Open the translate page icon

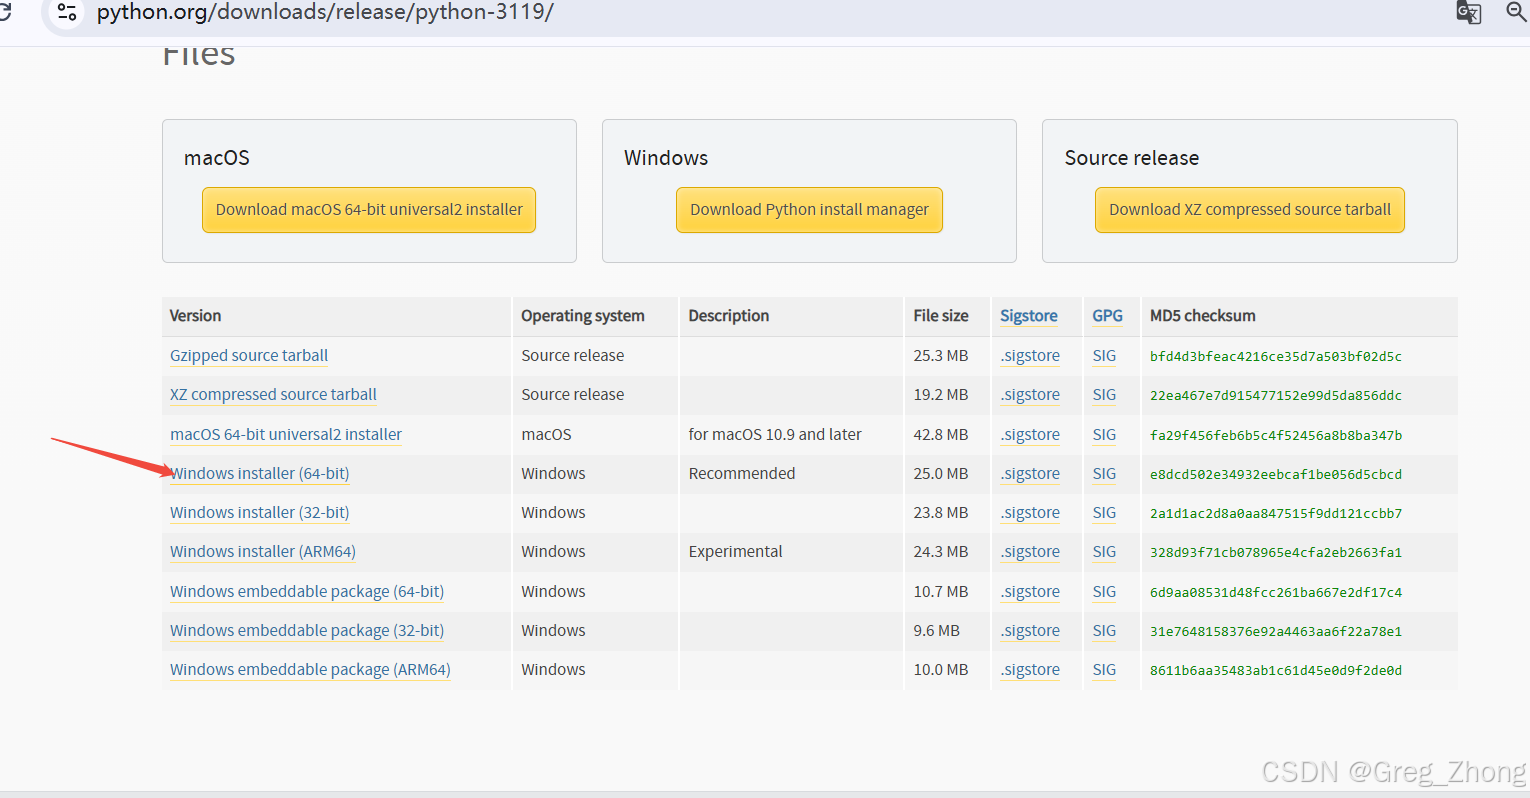click(1468, 12)
